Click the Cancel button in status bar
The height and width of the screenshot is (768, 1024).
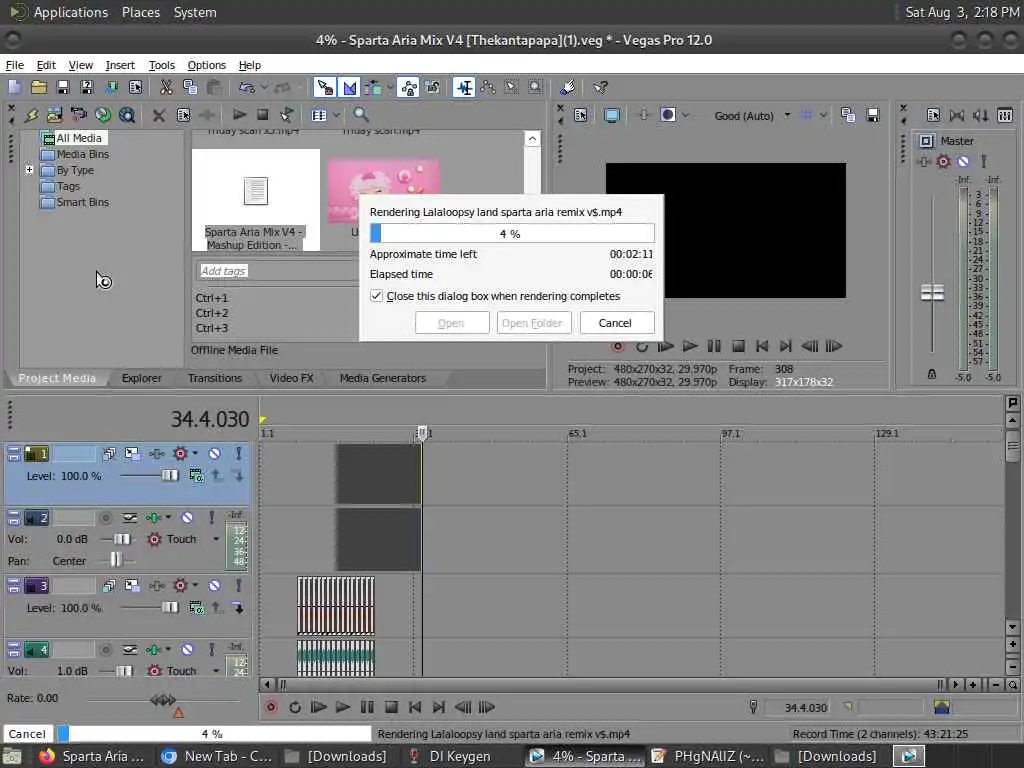[27, 733]
